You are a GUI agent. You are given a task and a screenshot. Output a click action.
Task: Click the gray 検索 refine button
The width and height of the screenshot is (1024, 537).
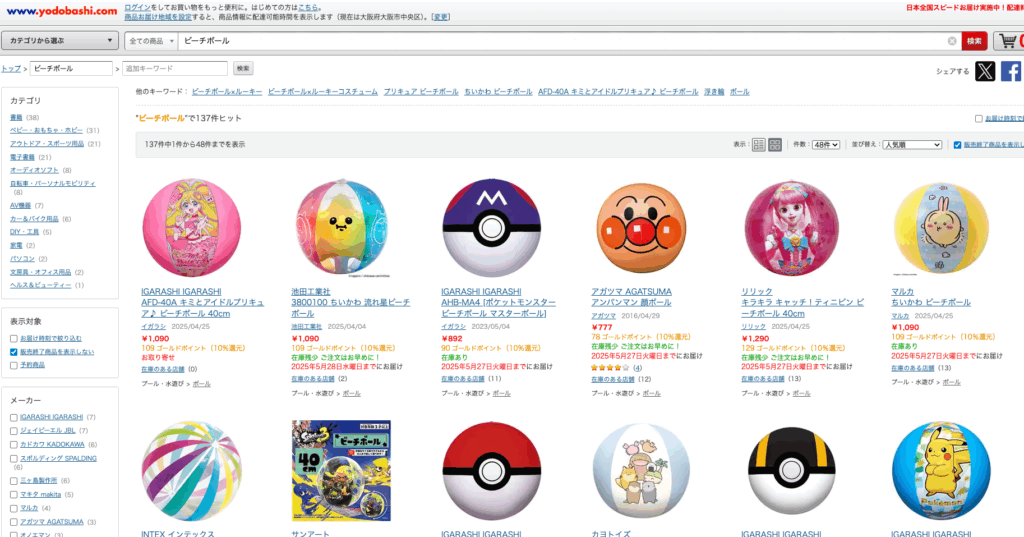[243, 68]
